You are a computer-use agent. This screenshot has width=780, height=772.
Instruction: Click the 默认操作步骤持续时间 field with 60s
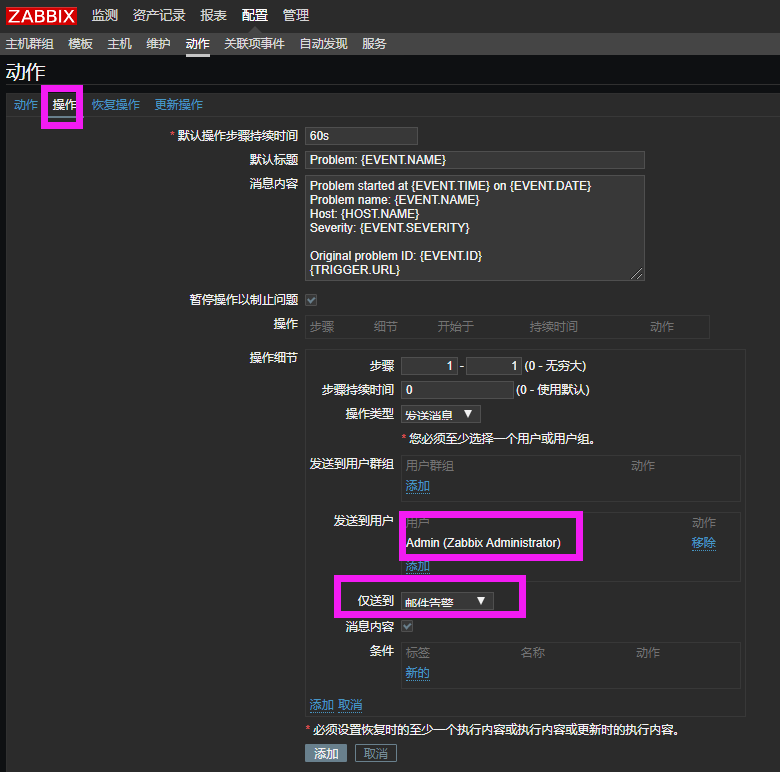tap(361, 136)
